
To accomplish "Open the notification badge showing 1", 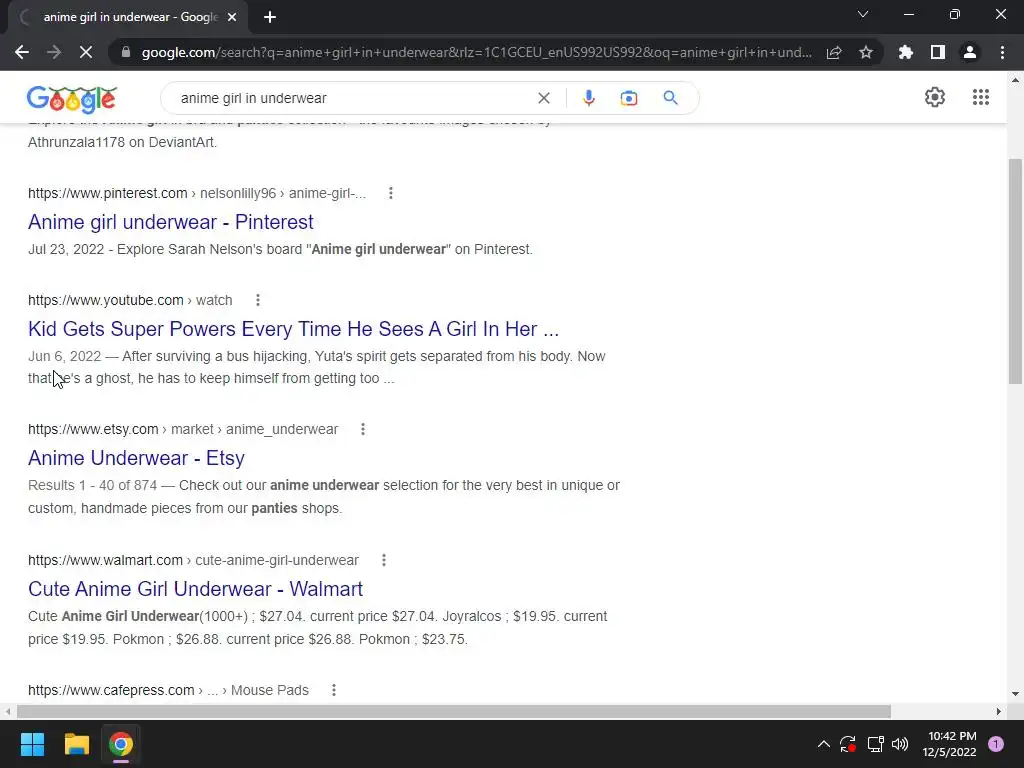I will coord(996,744).
